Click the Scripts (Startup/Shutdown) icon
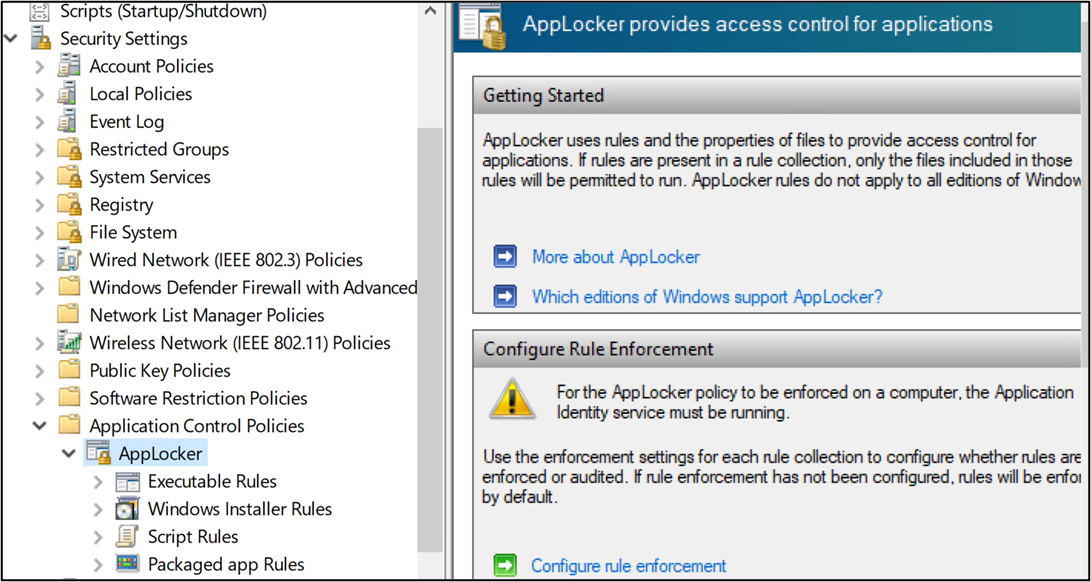Viewport: 1091px width, 582px height. [x=41, y=10]
